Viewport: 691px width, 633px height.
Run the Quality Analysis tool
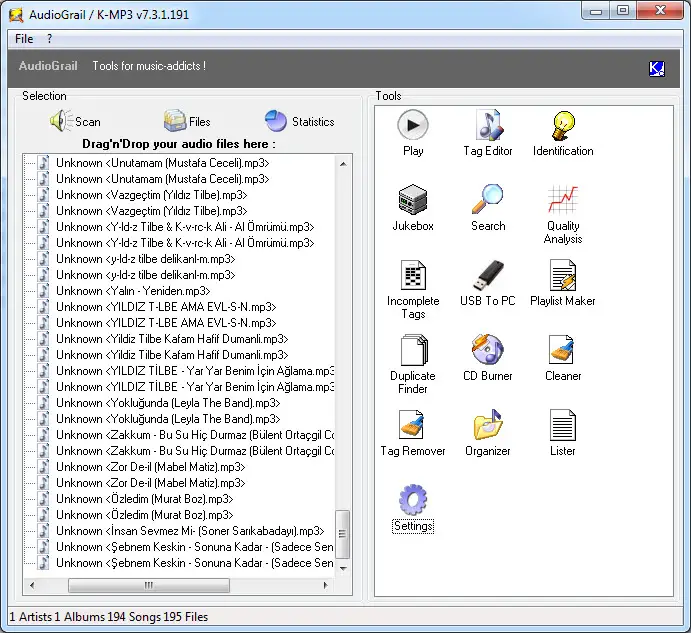pos(563,214)
